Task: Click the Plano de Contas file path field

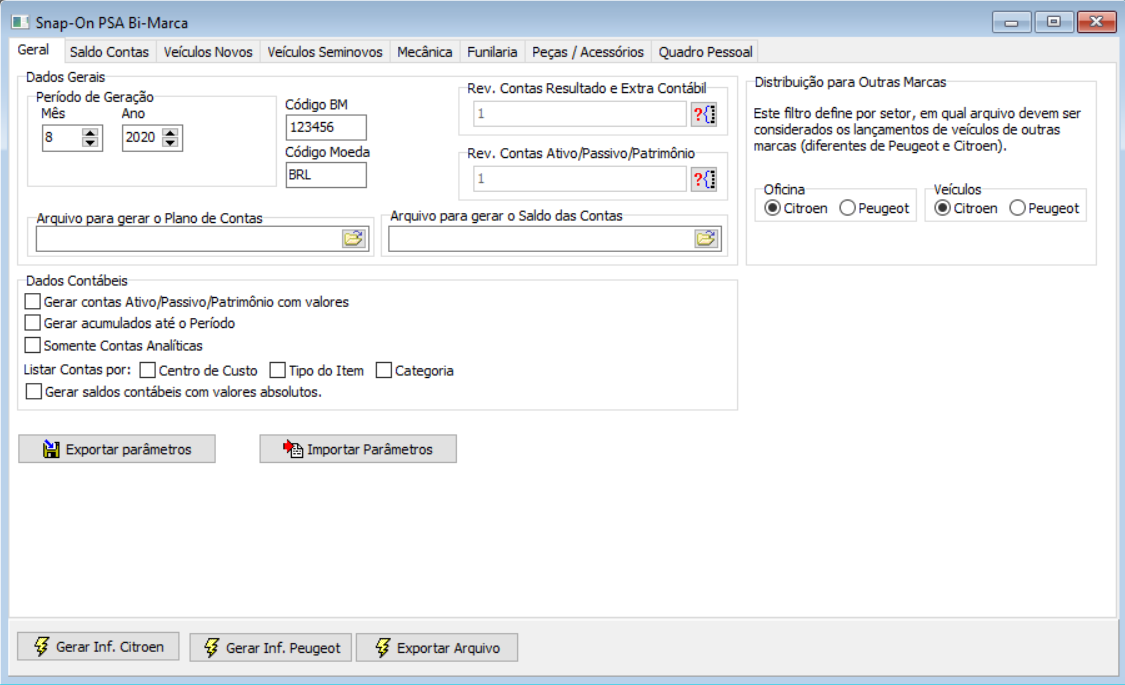Action: [x=189, y=239]
